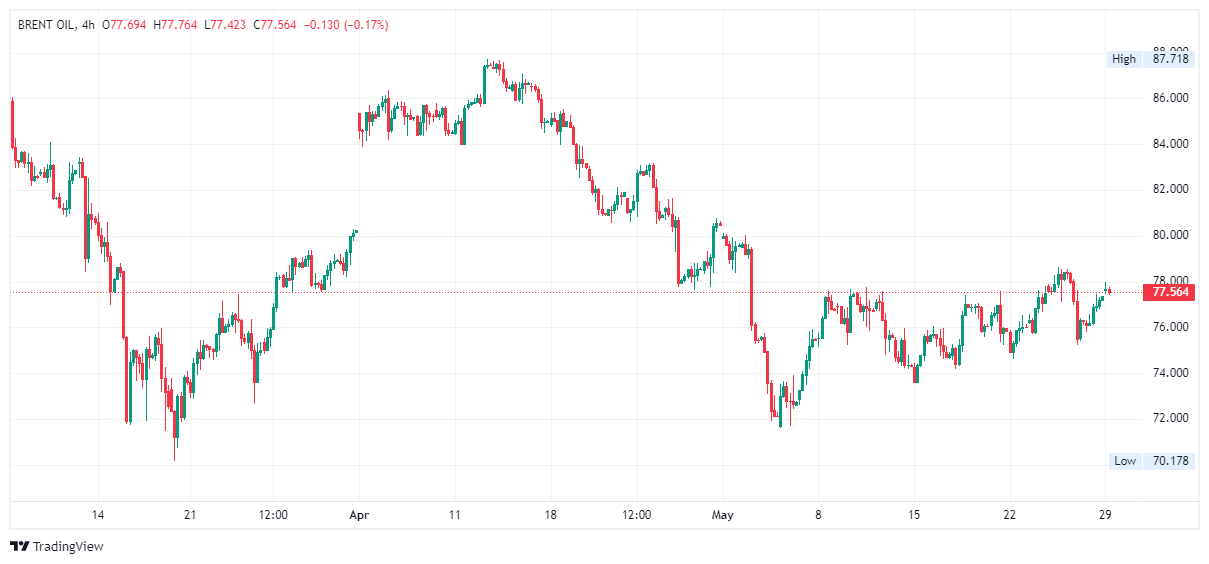Image resolution: width=1209 pixels, height=564 pixels.
Task: Click the 86.000 price axis label
Action: (x=1170, y=98)
